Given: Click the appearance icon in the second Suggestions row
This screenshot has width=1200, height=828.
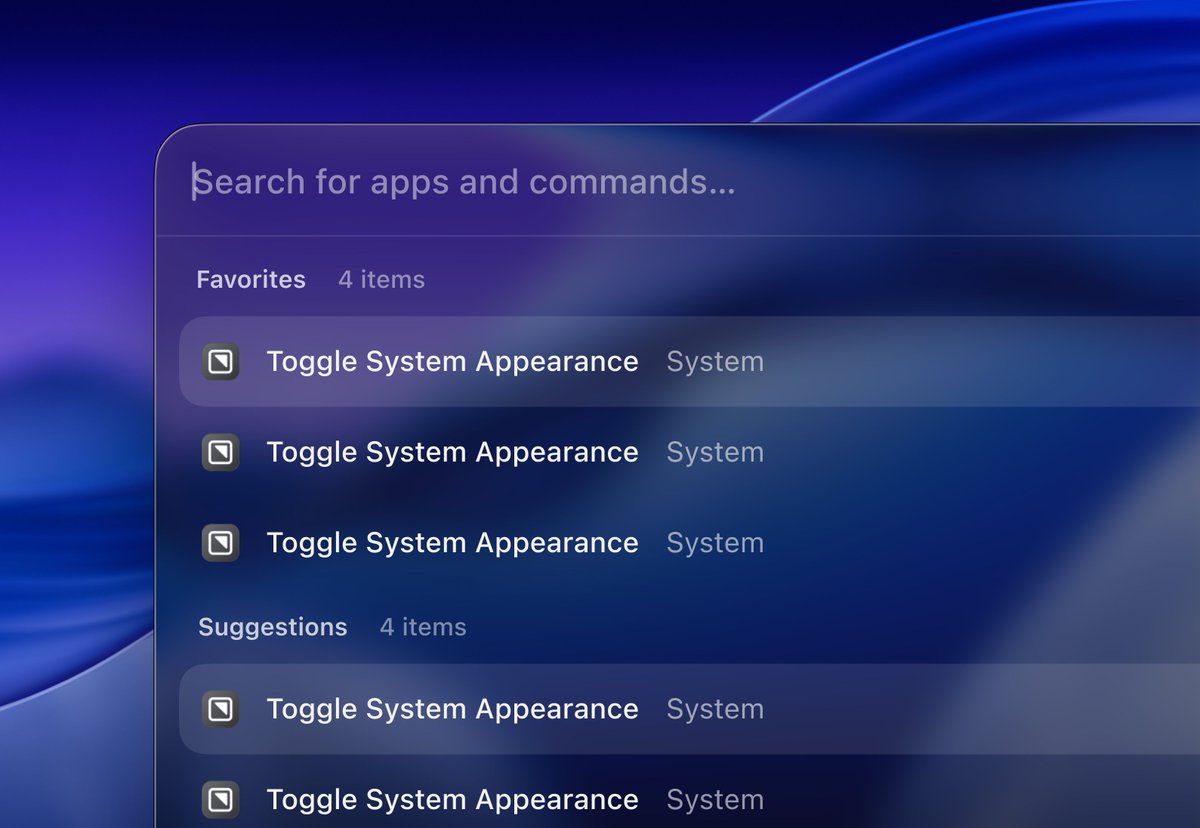Looking at the screenshot, I should [x=220, y=800].
